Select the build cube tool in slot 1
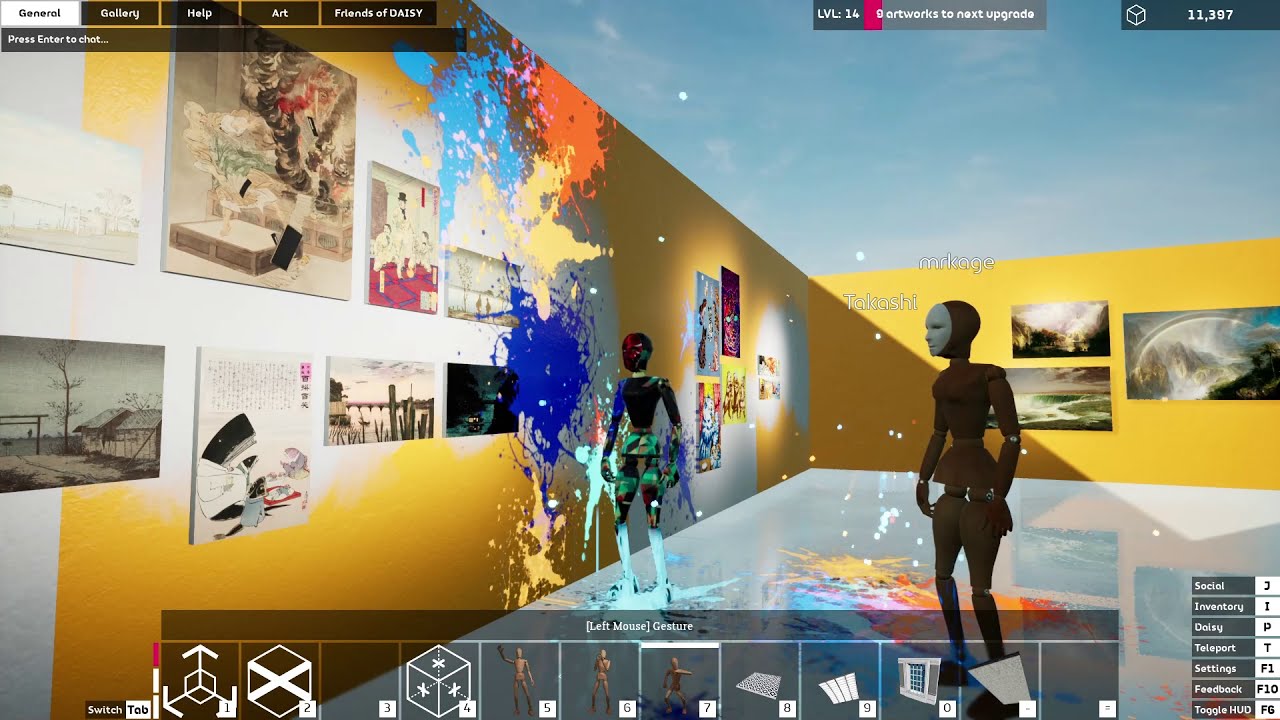This screenshot has width=1280, height=720. [x=200, y=681]
